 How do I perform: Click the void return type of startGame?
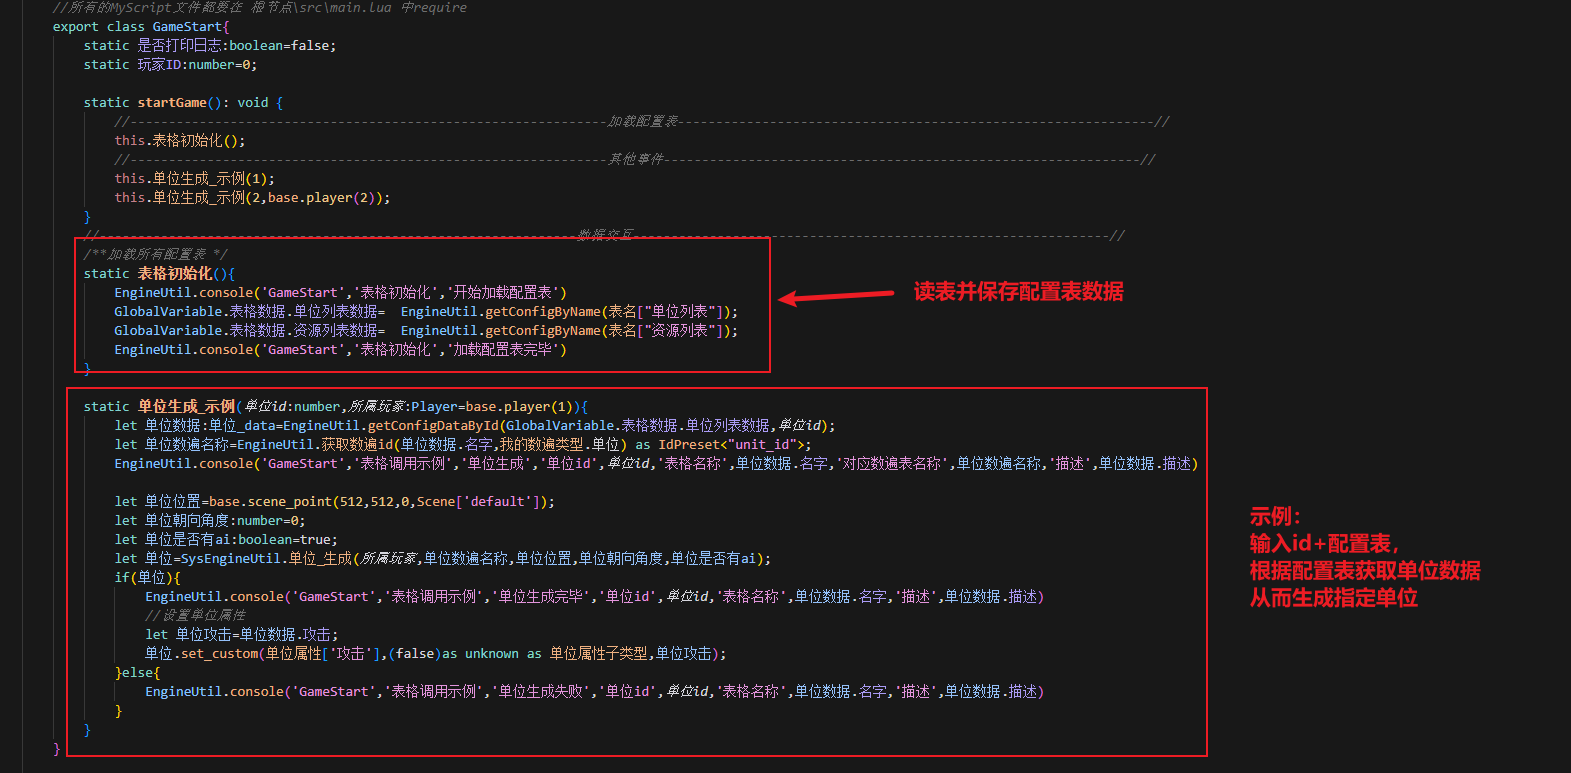tap(253, 103)
